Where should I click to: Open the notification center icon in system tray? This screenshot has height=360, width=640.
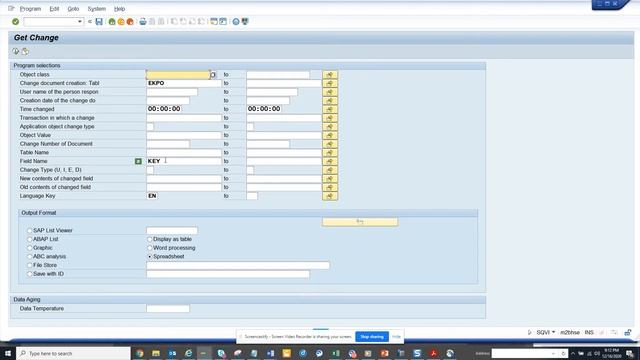point(630,353)
